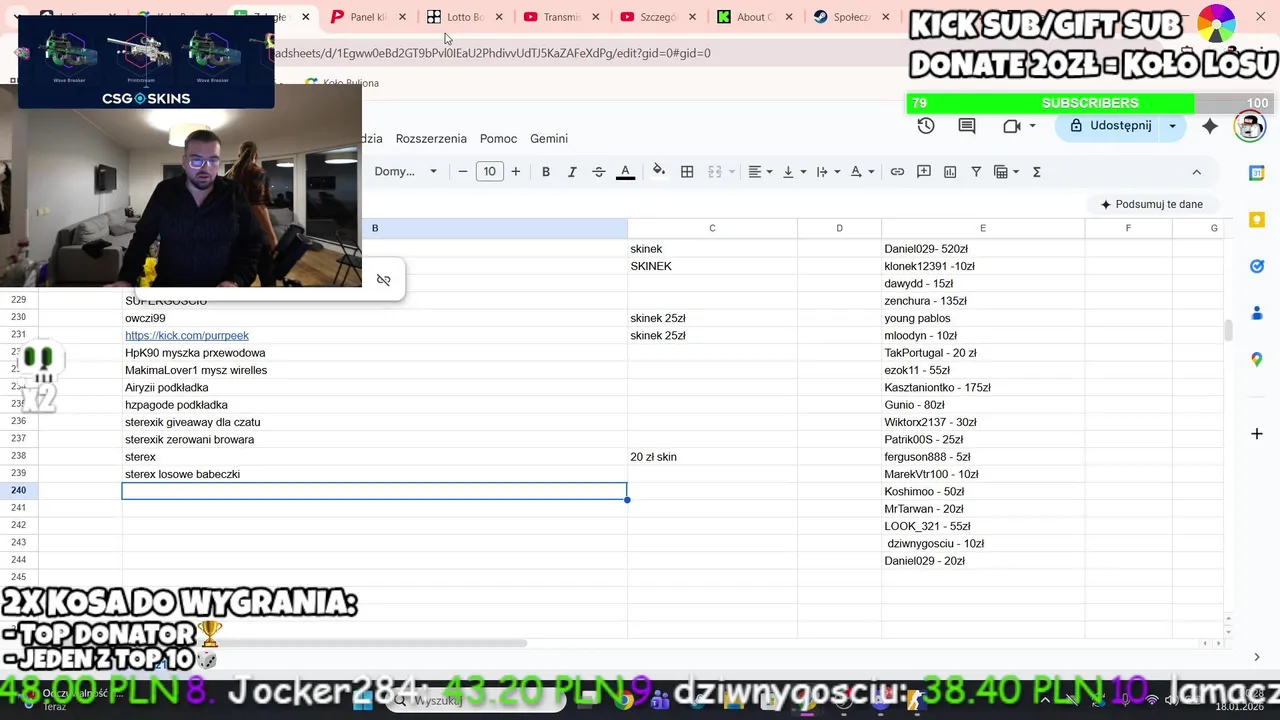Toggle italic formatting
The width and height of the screenshot is (1280, 720).
pos(572,172)
